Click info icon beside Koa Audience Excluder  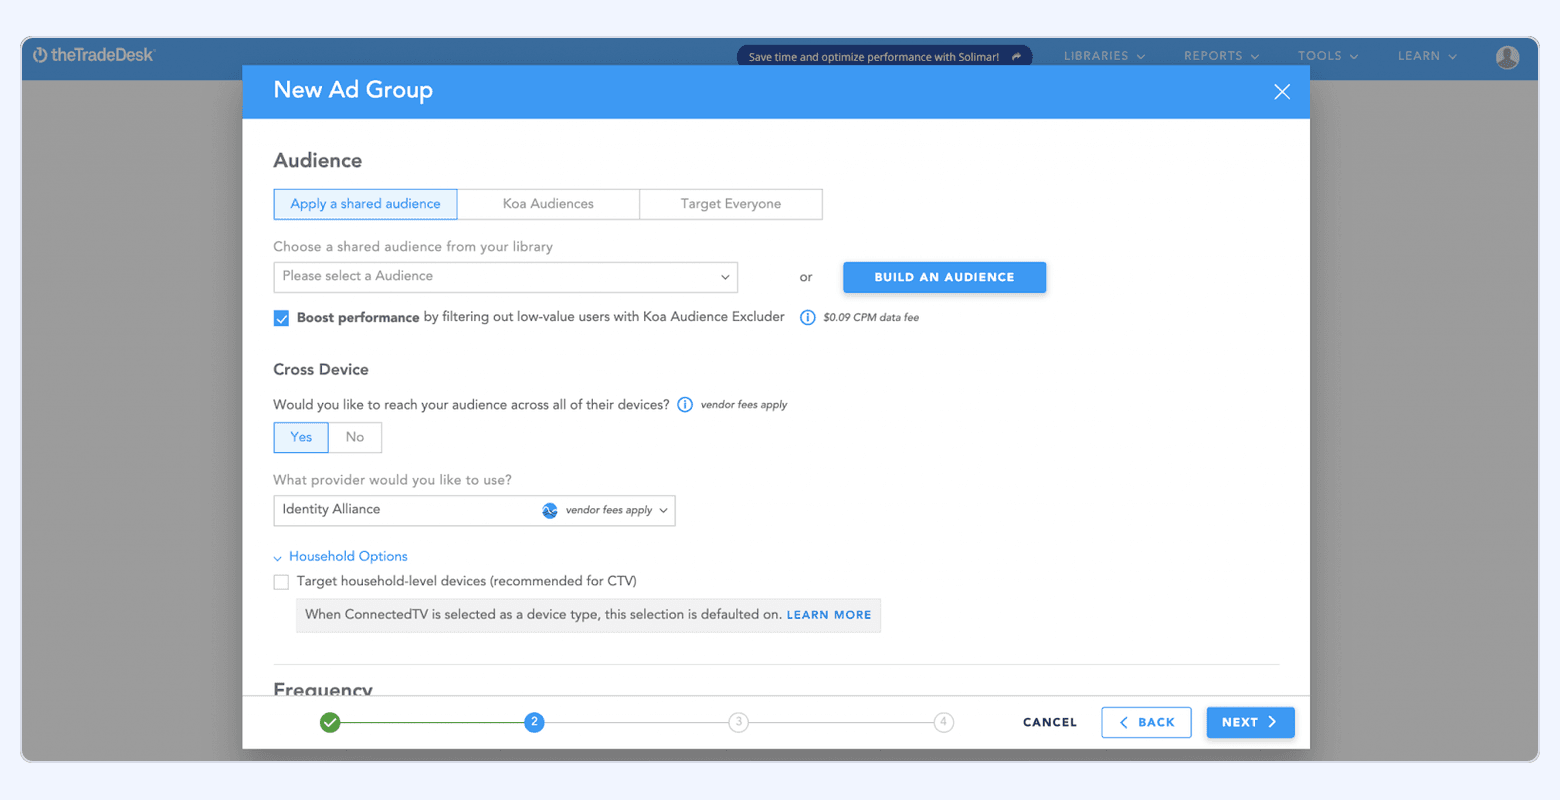(807, 317)
